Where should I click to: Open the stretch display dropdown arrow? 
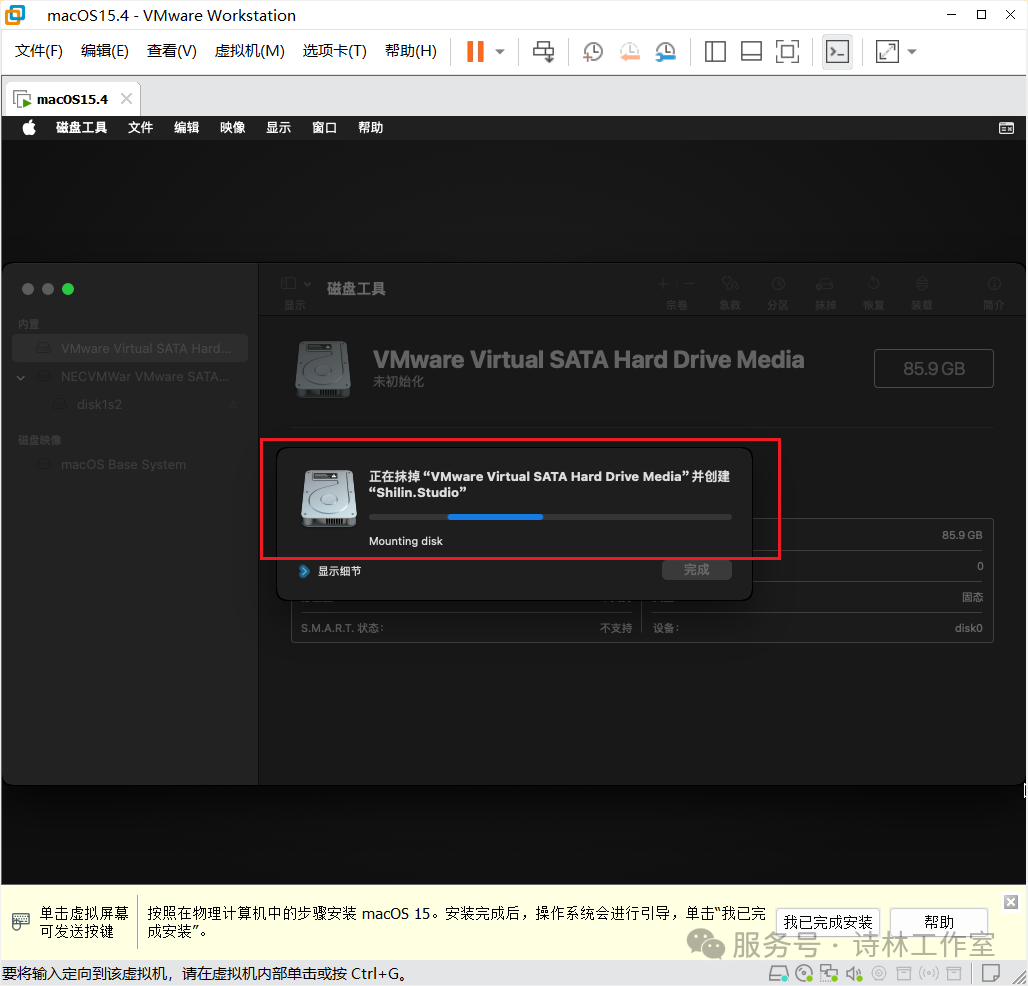click(x=912, y=52)
